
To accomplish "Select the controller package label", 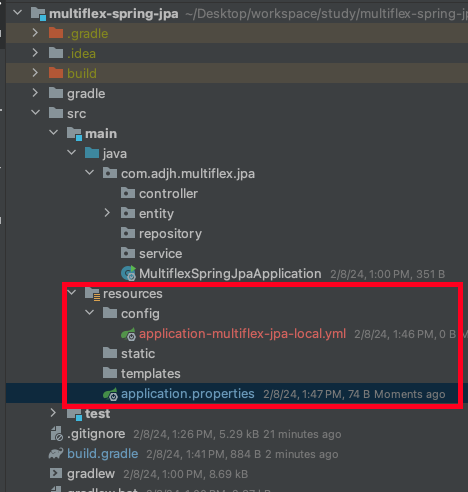I will [x=168, y=193].
